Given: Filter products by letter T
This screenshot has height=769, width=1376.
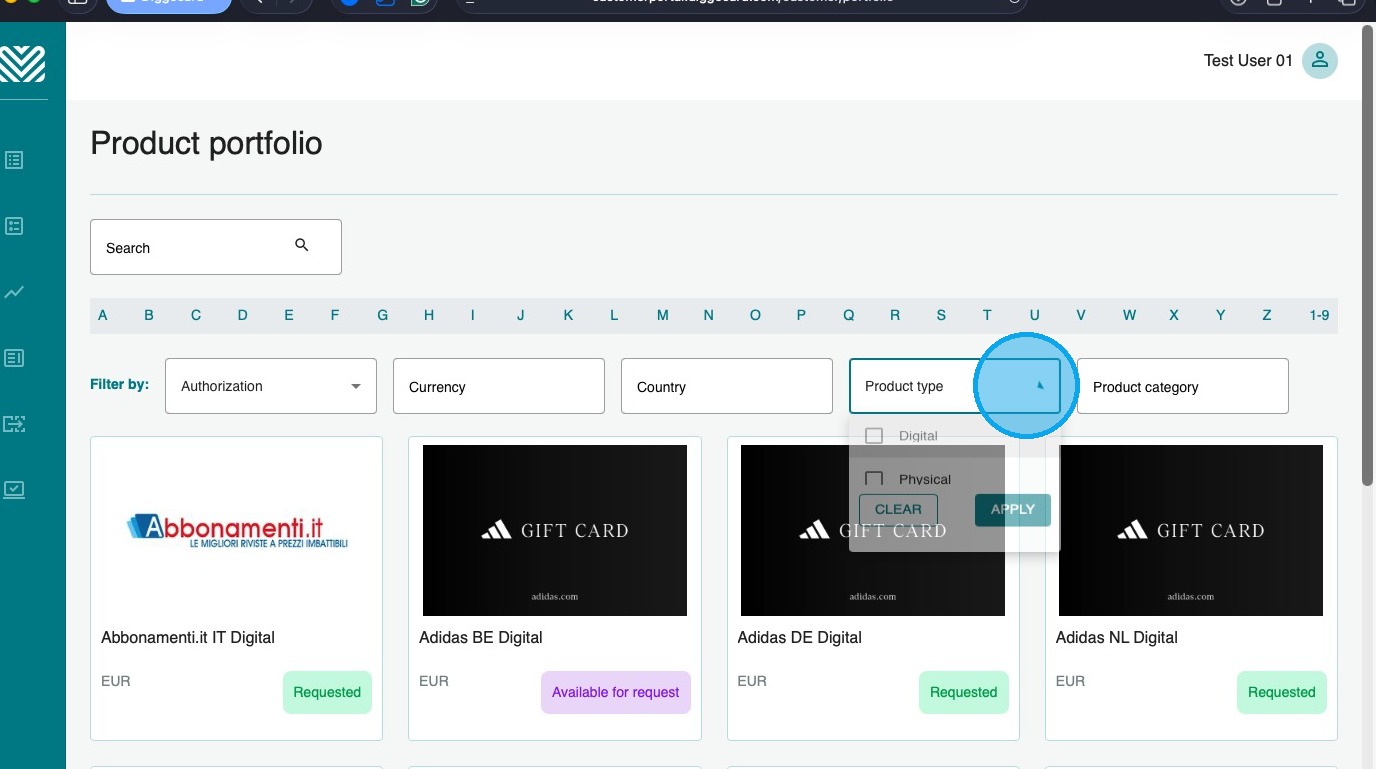Looking at the screenshot, I should point(987,315).
